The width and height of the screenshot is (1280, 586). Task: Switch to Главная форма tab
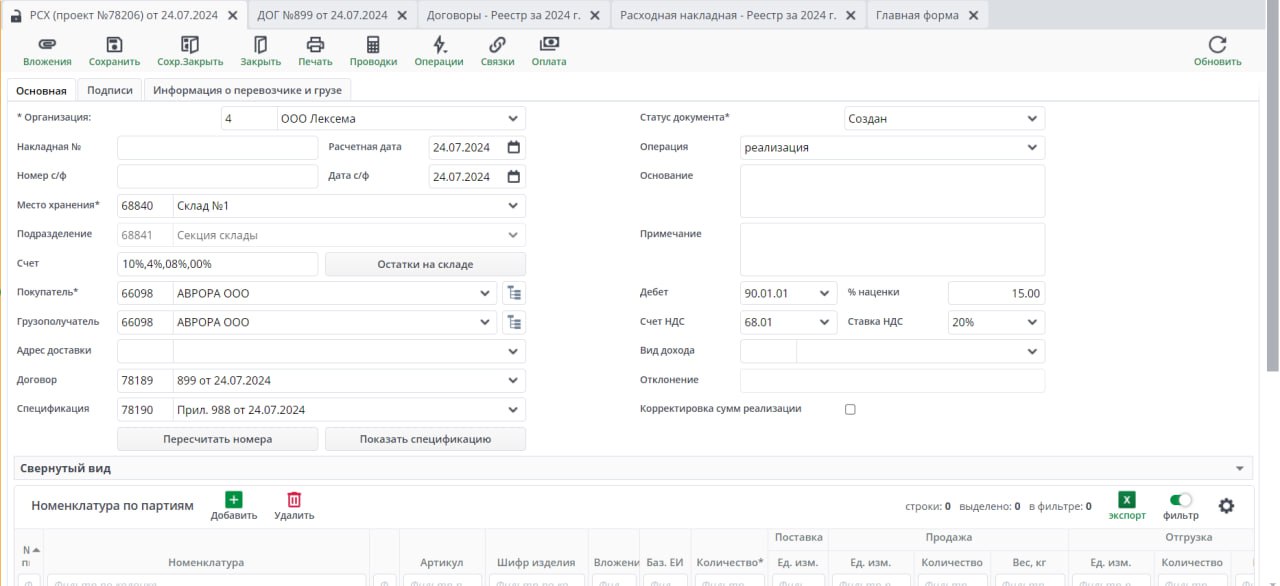click(x=917, y=15)
